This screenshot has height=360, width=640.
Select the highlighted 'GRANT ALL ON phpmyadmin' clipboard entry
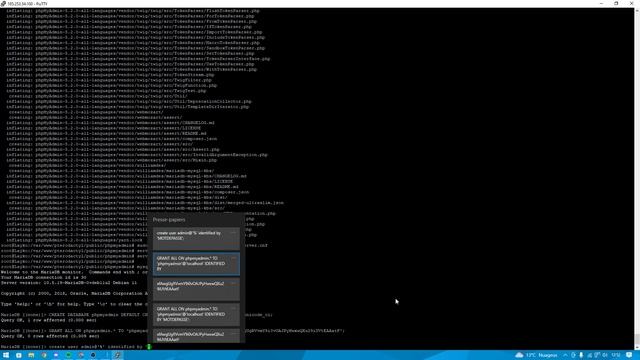196,264
